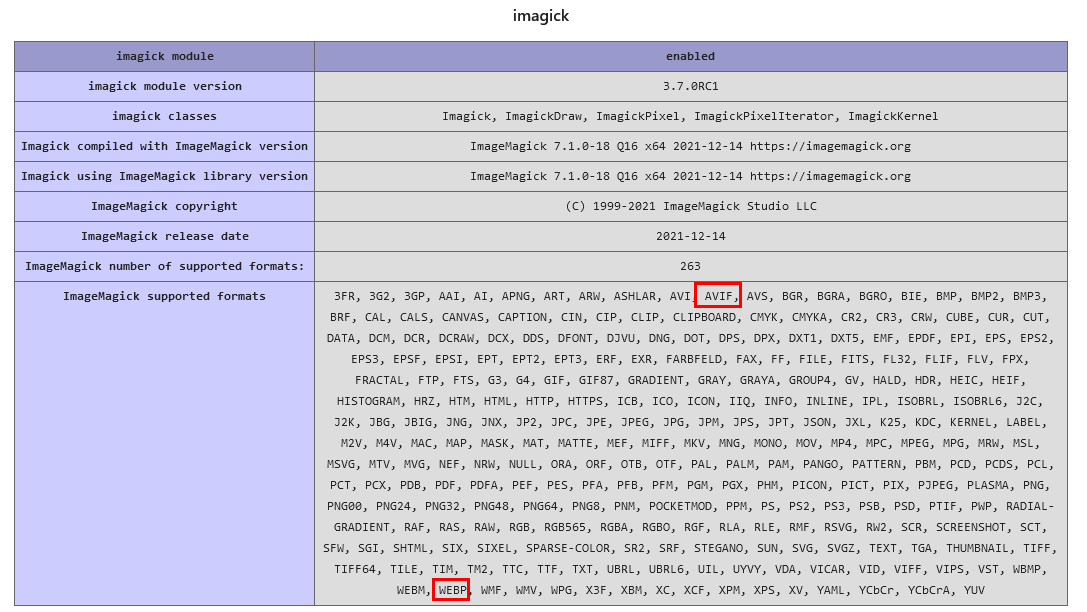Click "YCbCrA" in the formats list
This screenshot has height=612, width=1087.
pyautogui.click(x=929, y=591)
